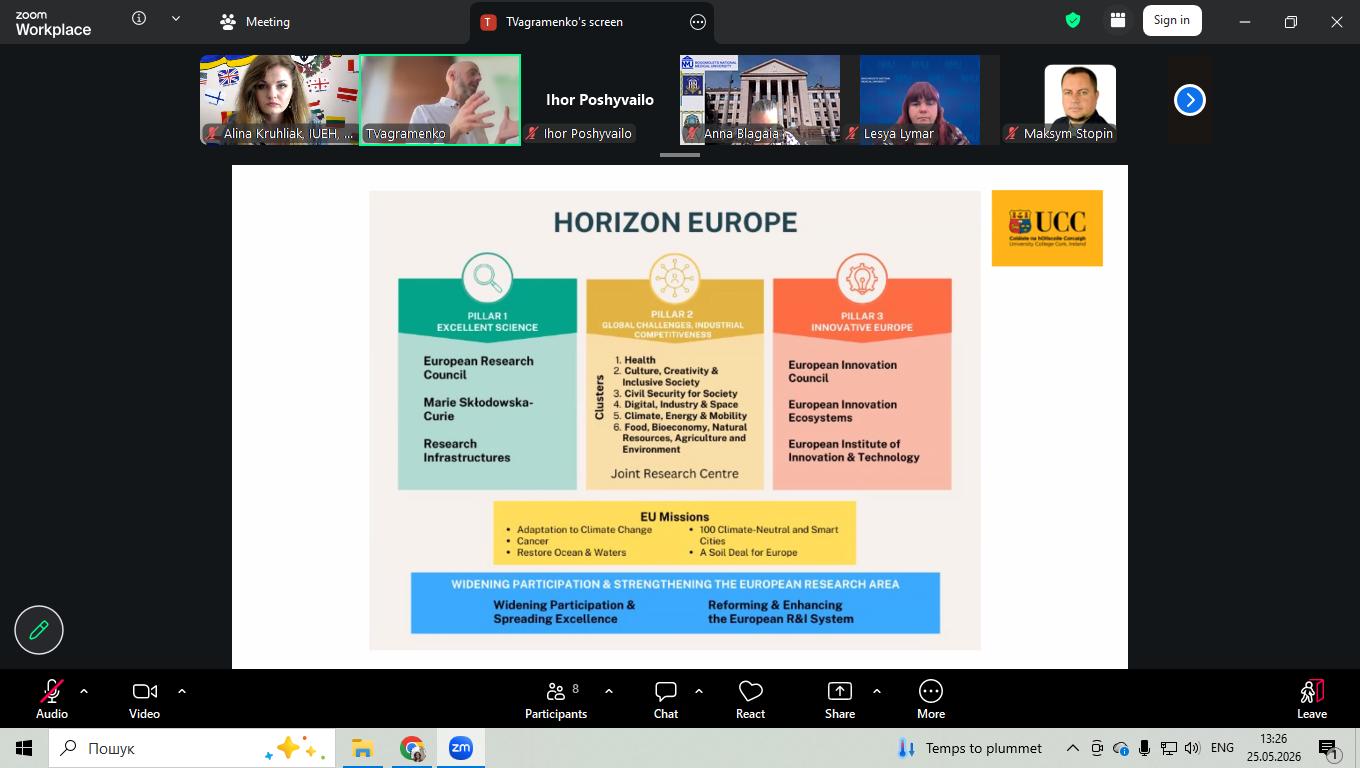Image resolution: width=1360 pixels, height=768 pixels.
Task: Click the Meet Now camera tray icon
Action: point(1097,748)
